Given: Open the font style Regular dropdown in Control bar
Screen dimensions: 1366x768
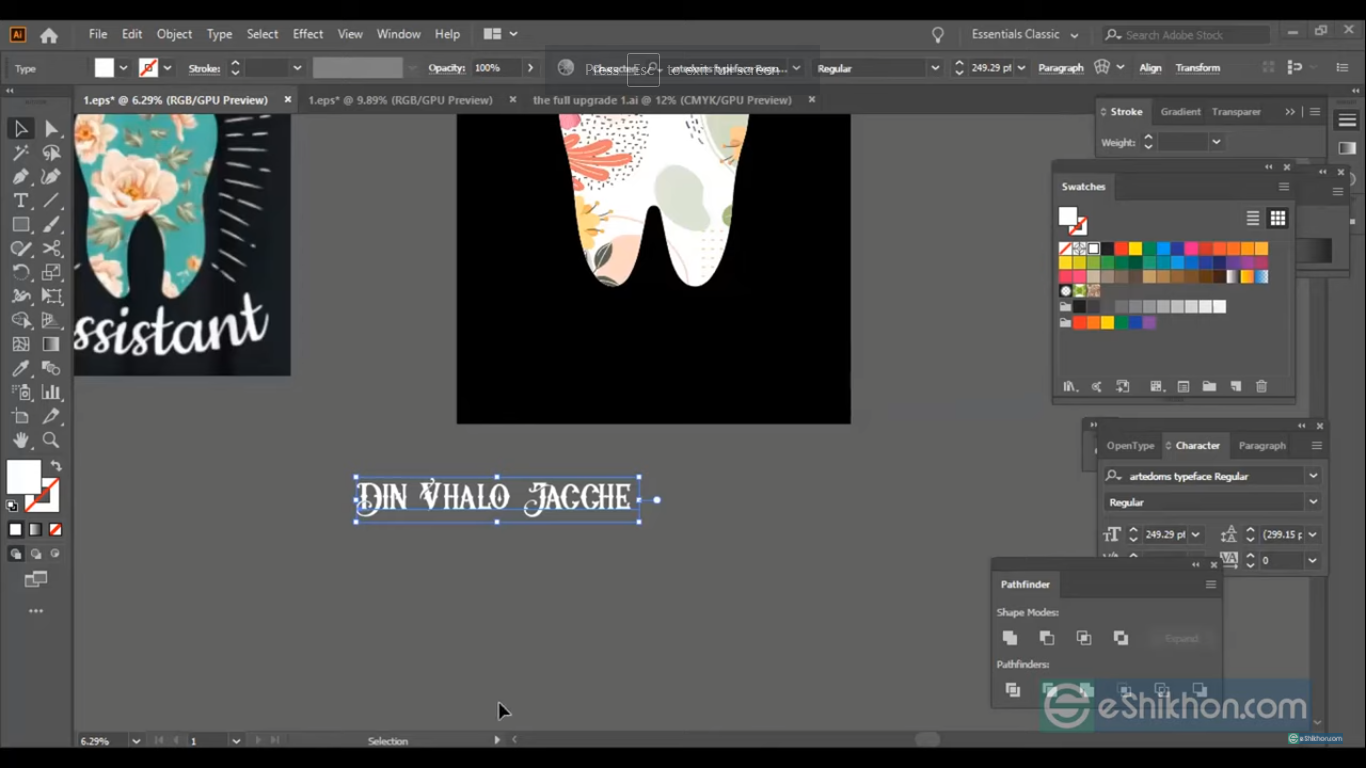Looking at the screenshot, I should [935, 68].
